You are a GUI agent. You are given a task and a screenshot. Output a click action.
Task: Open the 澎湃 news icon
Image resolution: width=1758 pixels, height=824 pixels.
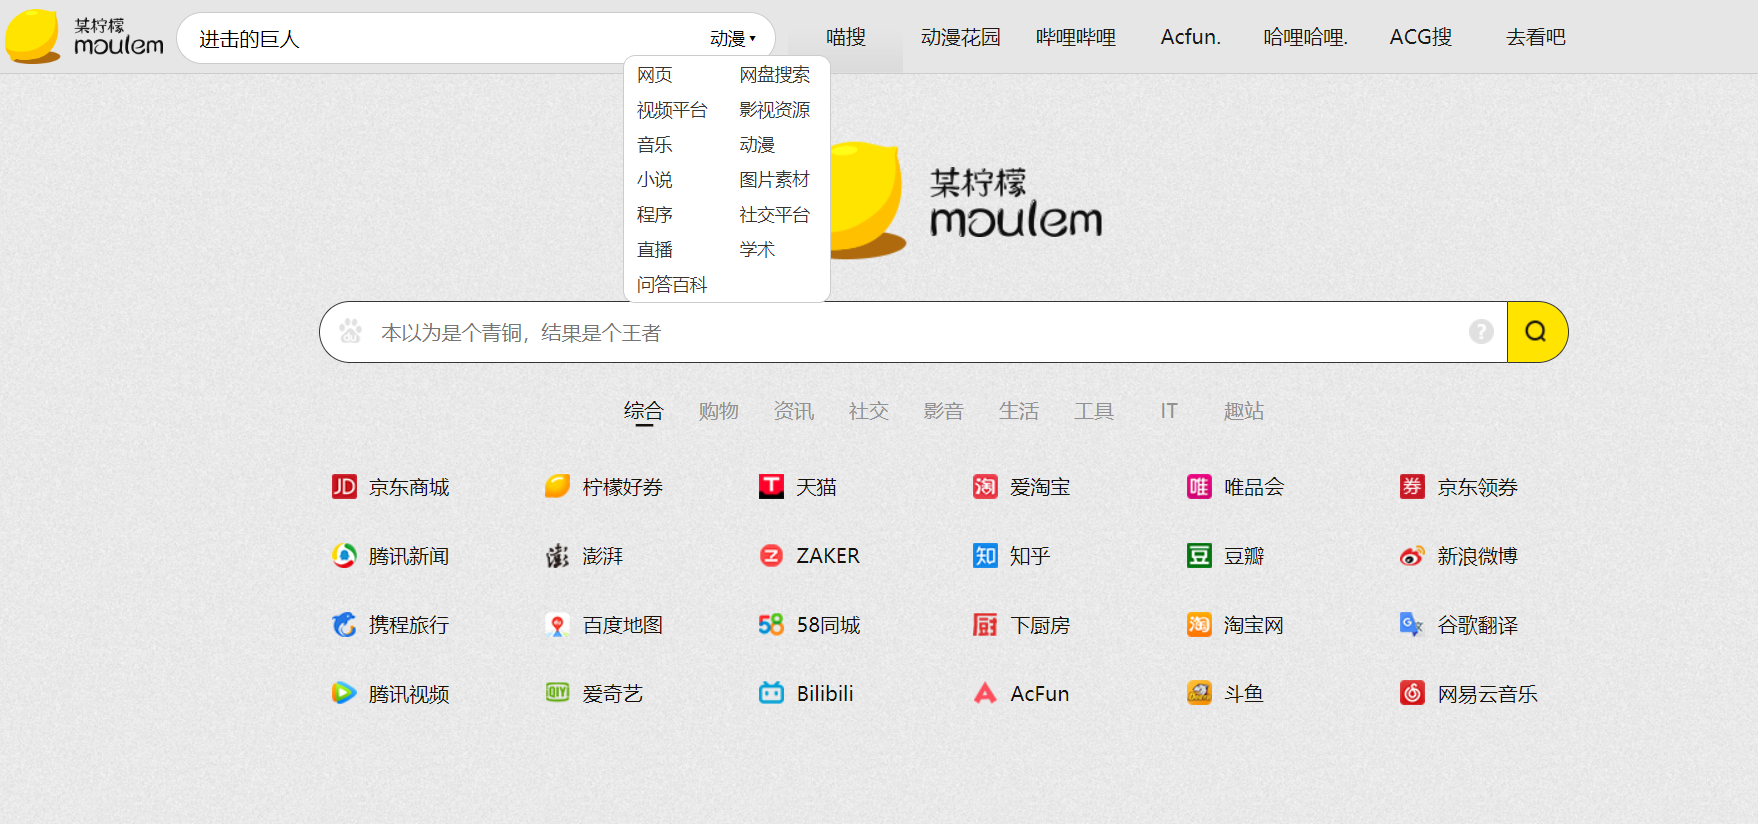[x=558, y=556]
